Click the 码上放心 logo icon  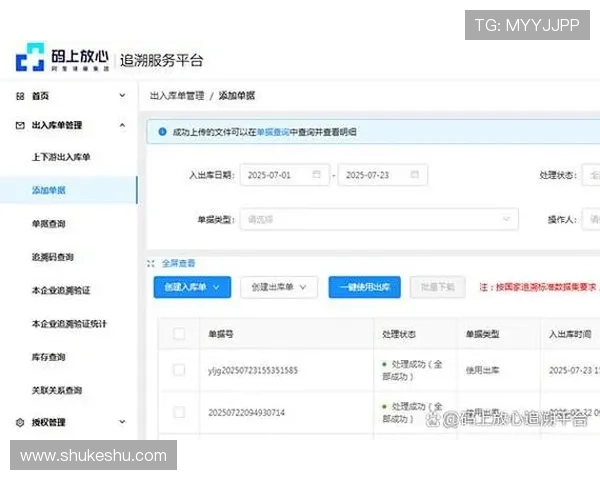[x=30, y=57]
